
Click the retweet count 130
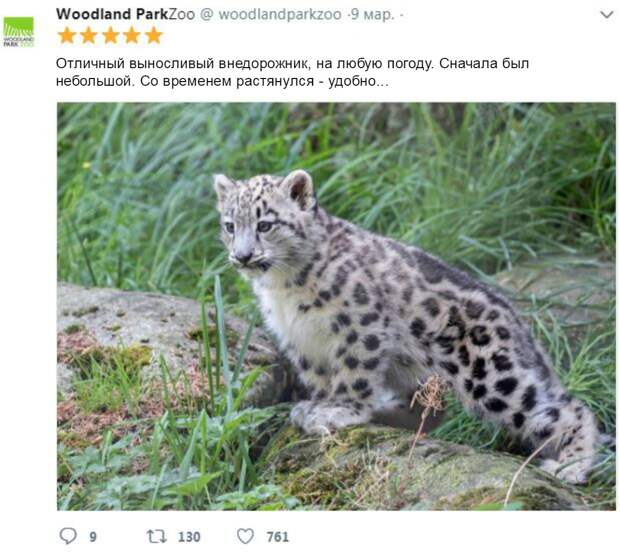click(189, 537)
